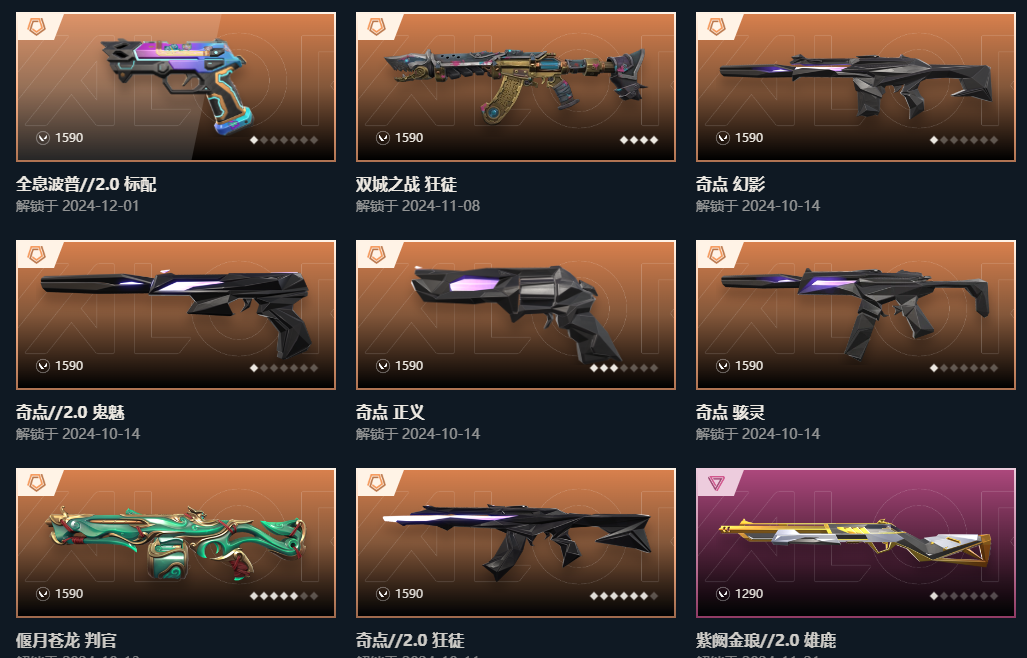Click the VP currency icon on 奇点 幻影 card
1027x658 pixels.
click(x=722, y=137)
